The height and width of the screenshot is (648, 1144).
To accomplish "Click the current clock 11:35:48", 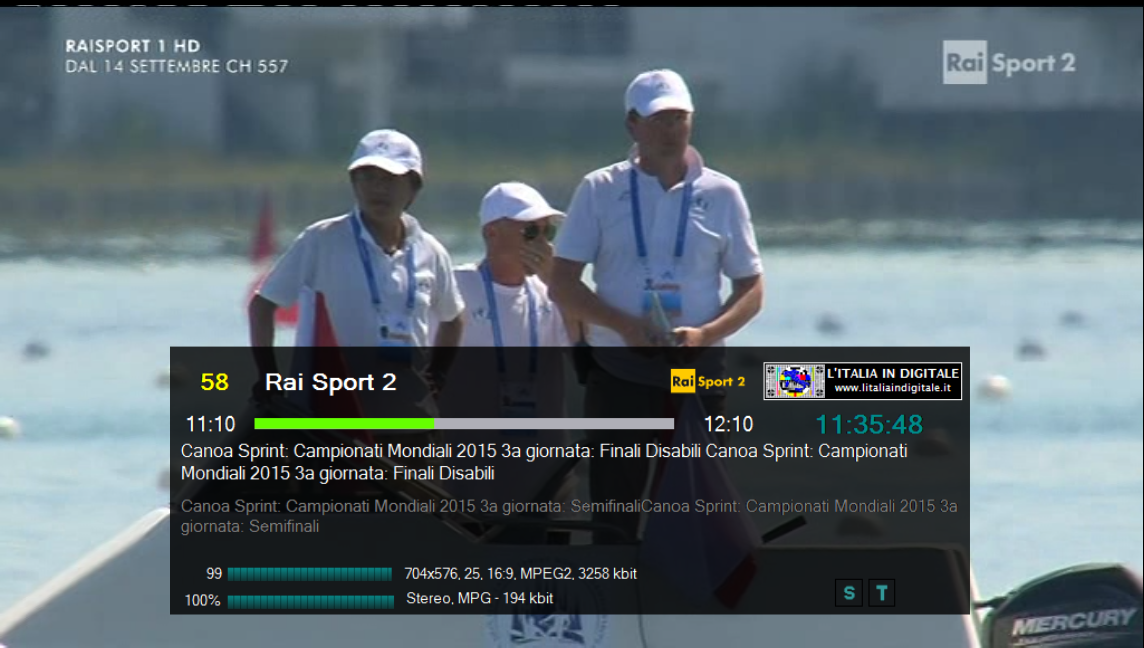I will 869,424.
